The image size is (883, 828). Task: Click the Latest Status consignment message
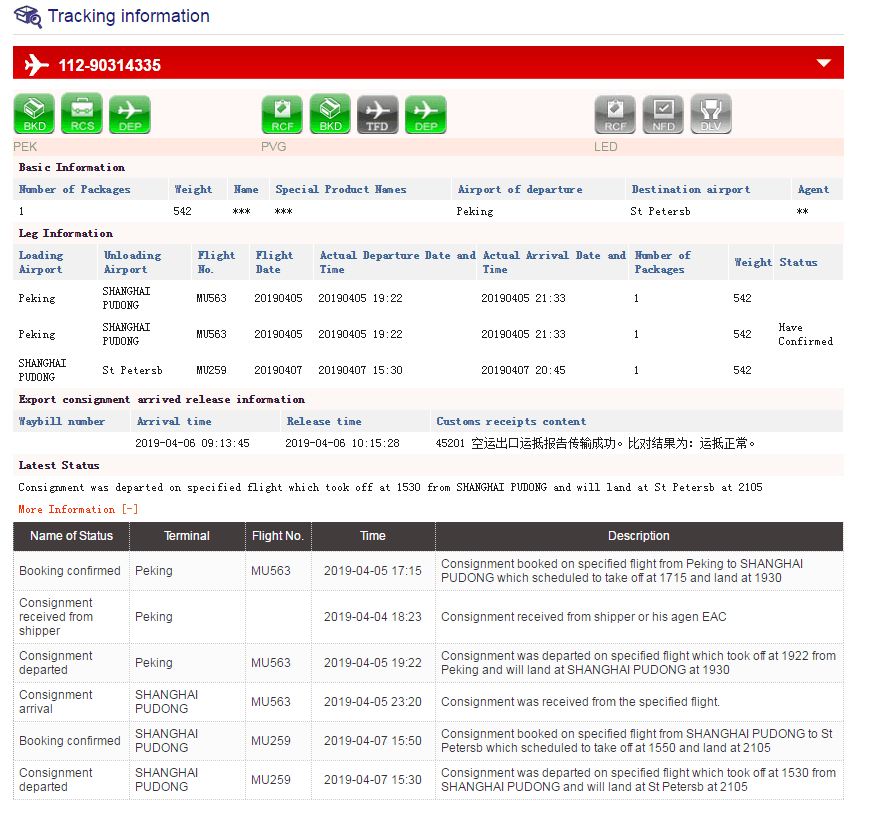390,487
